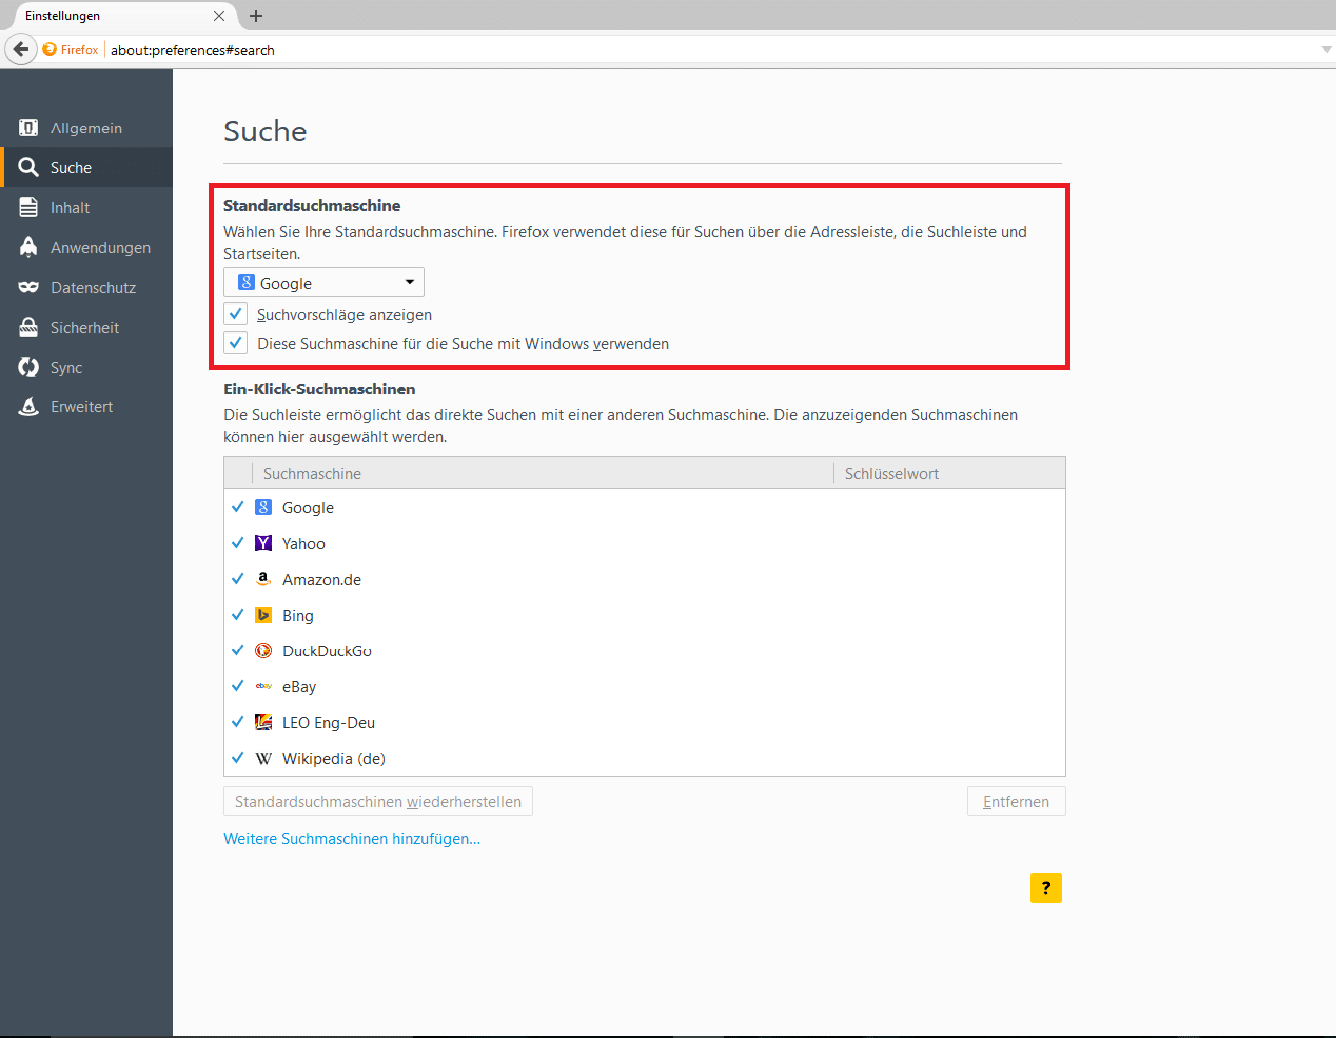
Task: Click Standardsuchmaschinen wiederherstellen button
Action: coord(377,802)
